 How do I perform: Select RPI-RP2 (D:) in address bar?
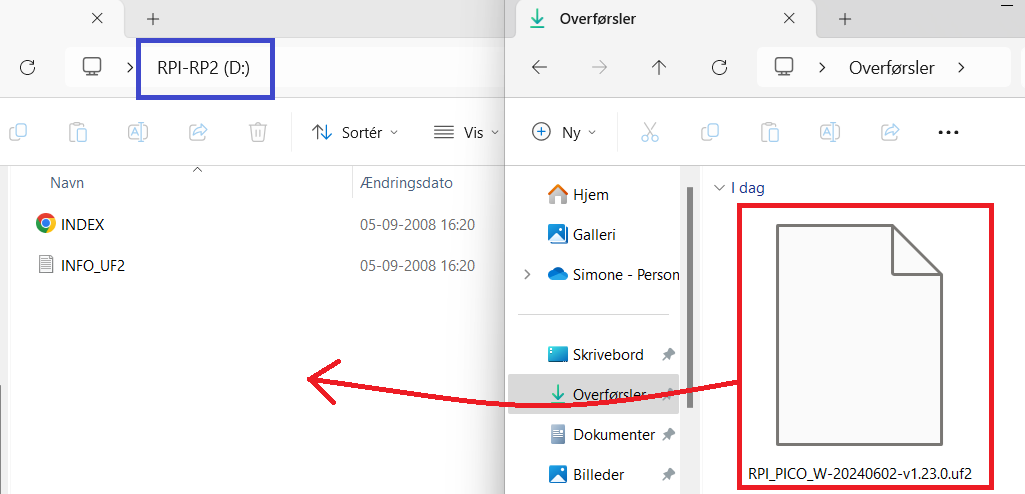[x=205, y=68]
